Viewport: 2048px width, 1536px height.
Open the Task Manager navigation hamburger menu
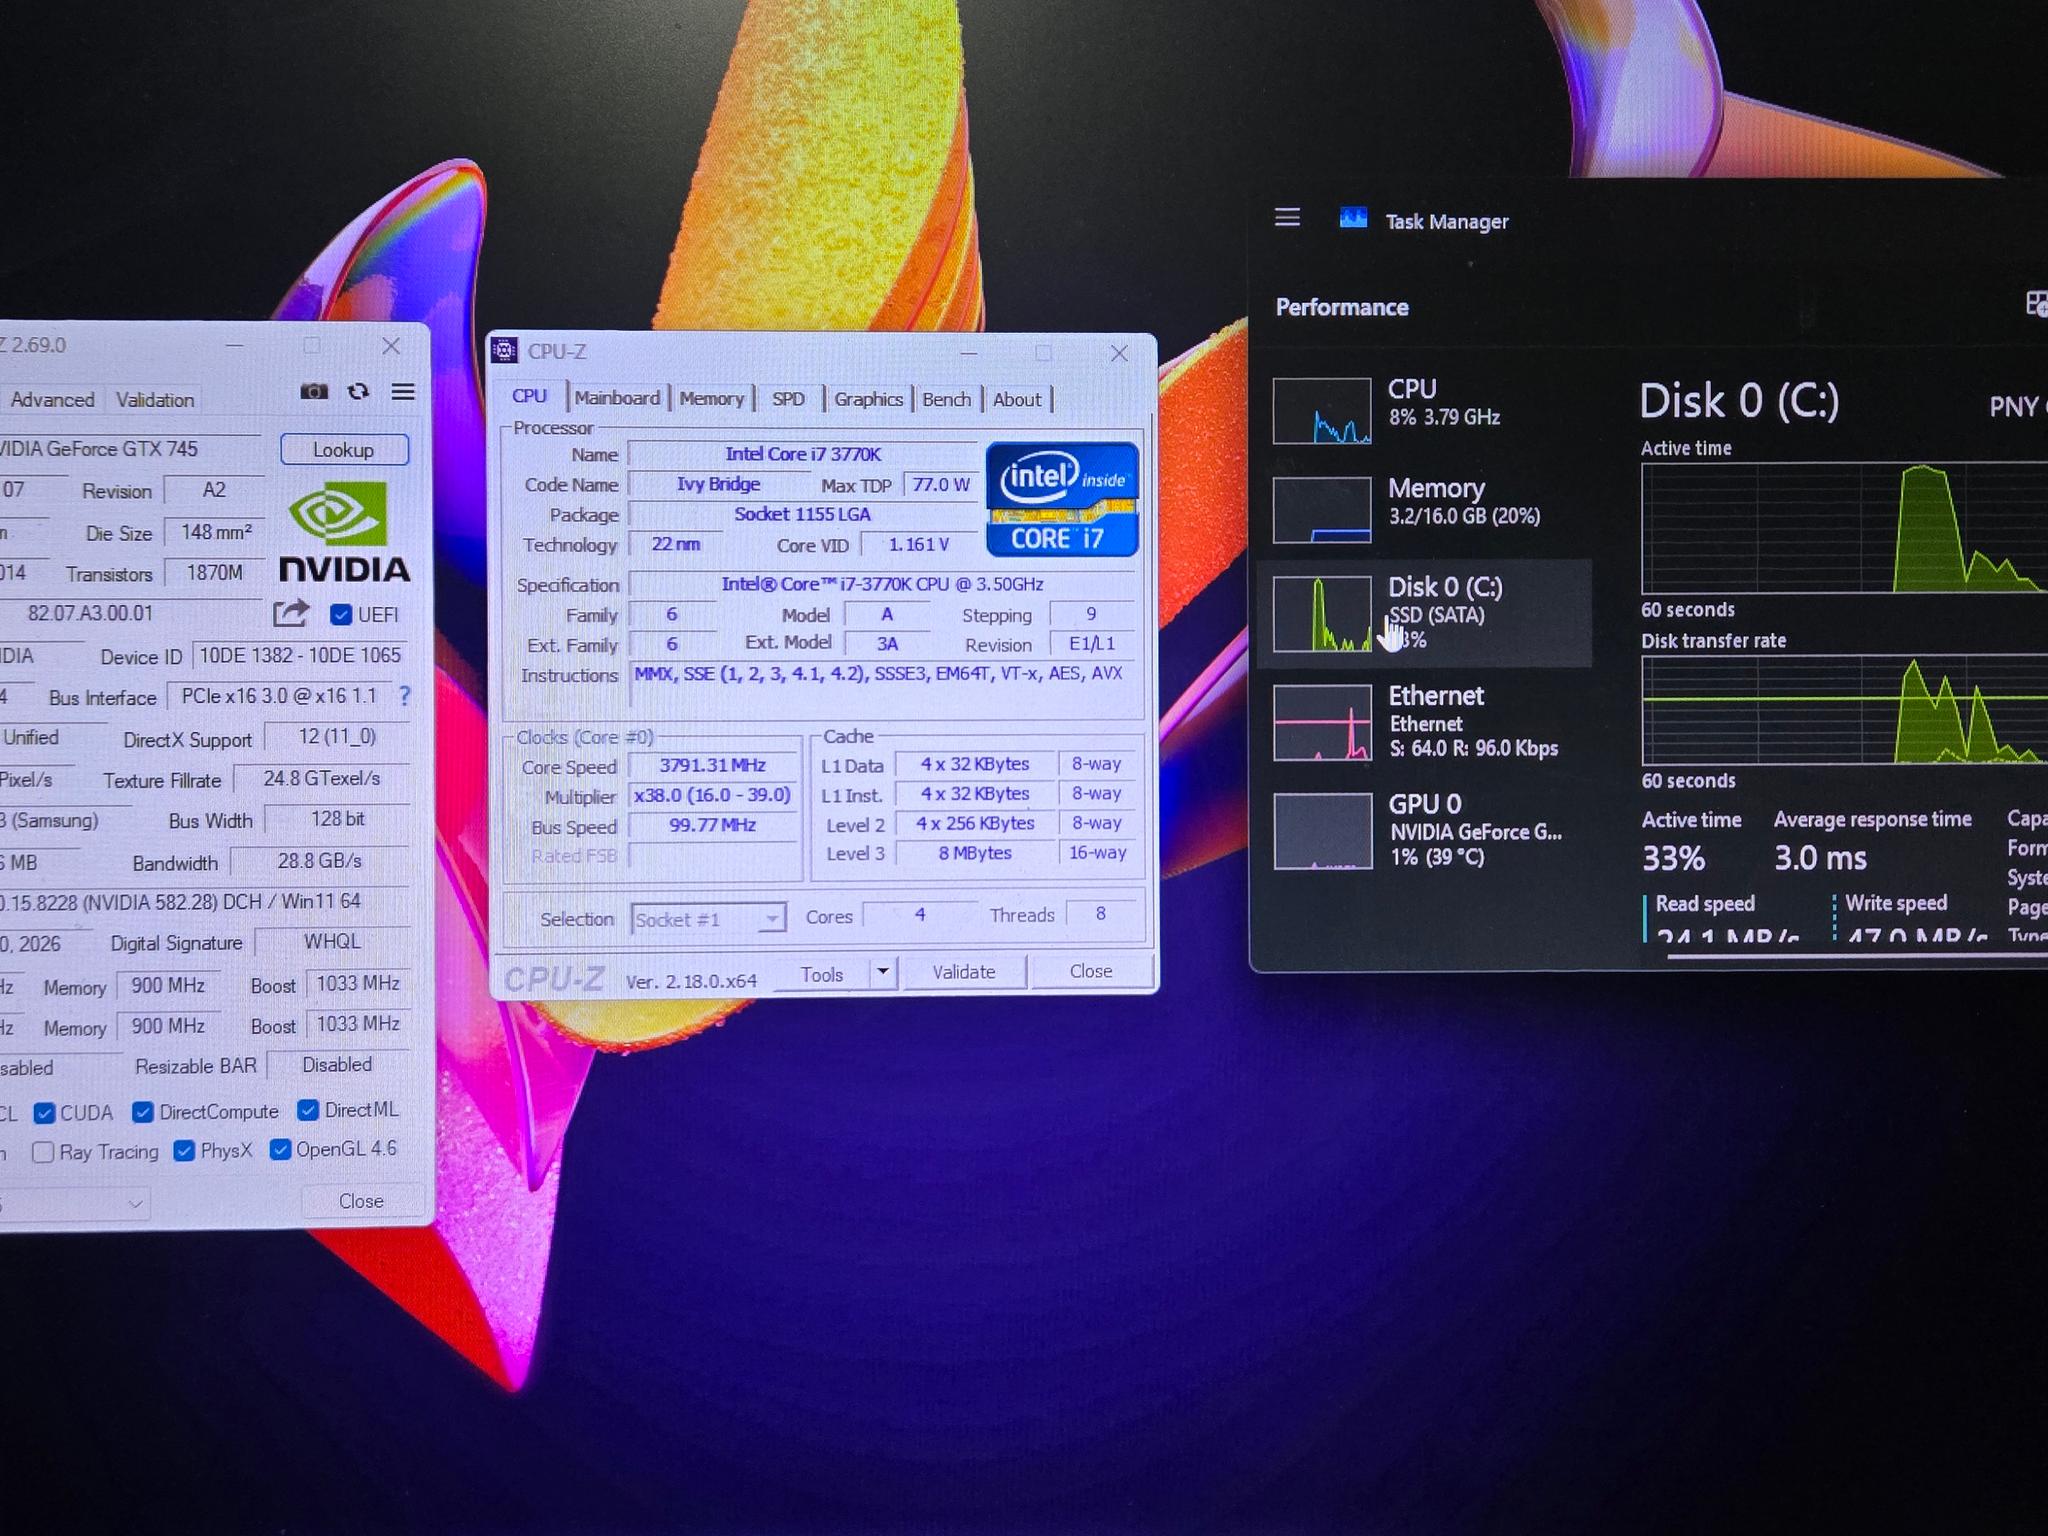1287,218
